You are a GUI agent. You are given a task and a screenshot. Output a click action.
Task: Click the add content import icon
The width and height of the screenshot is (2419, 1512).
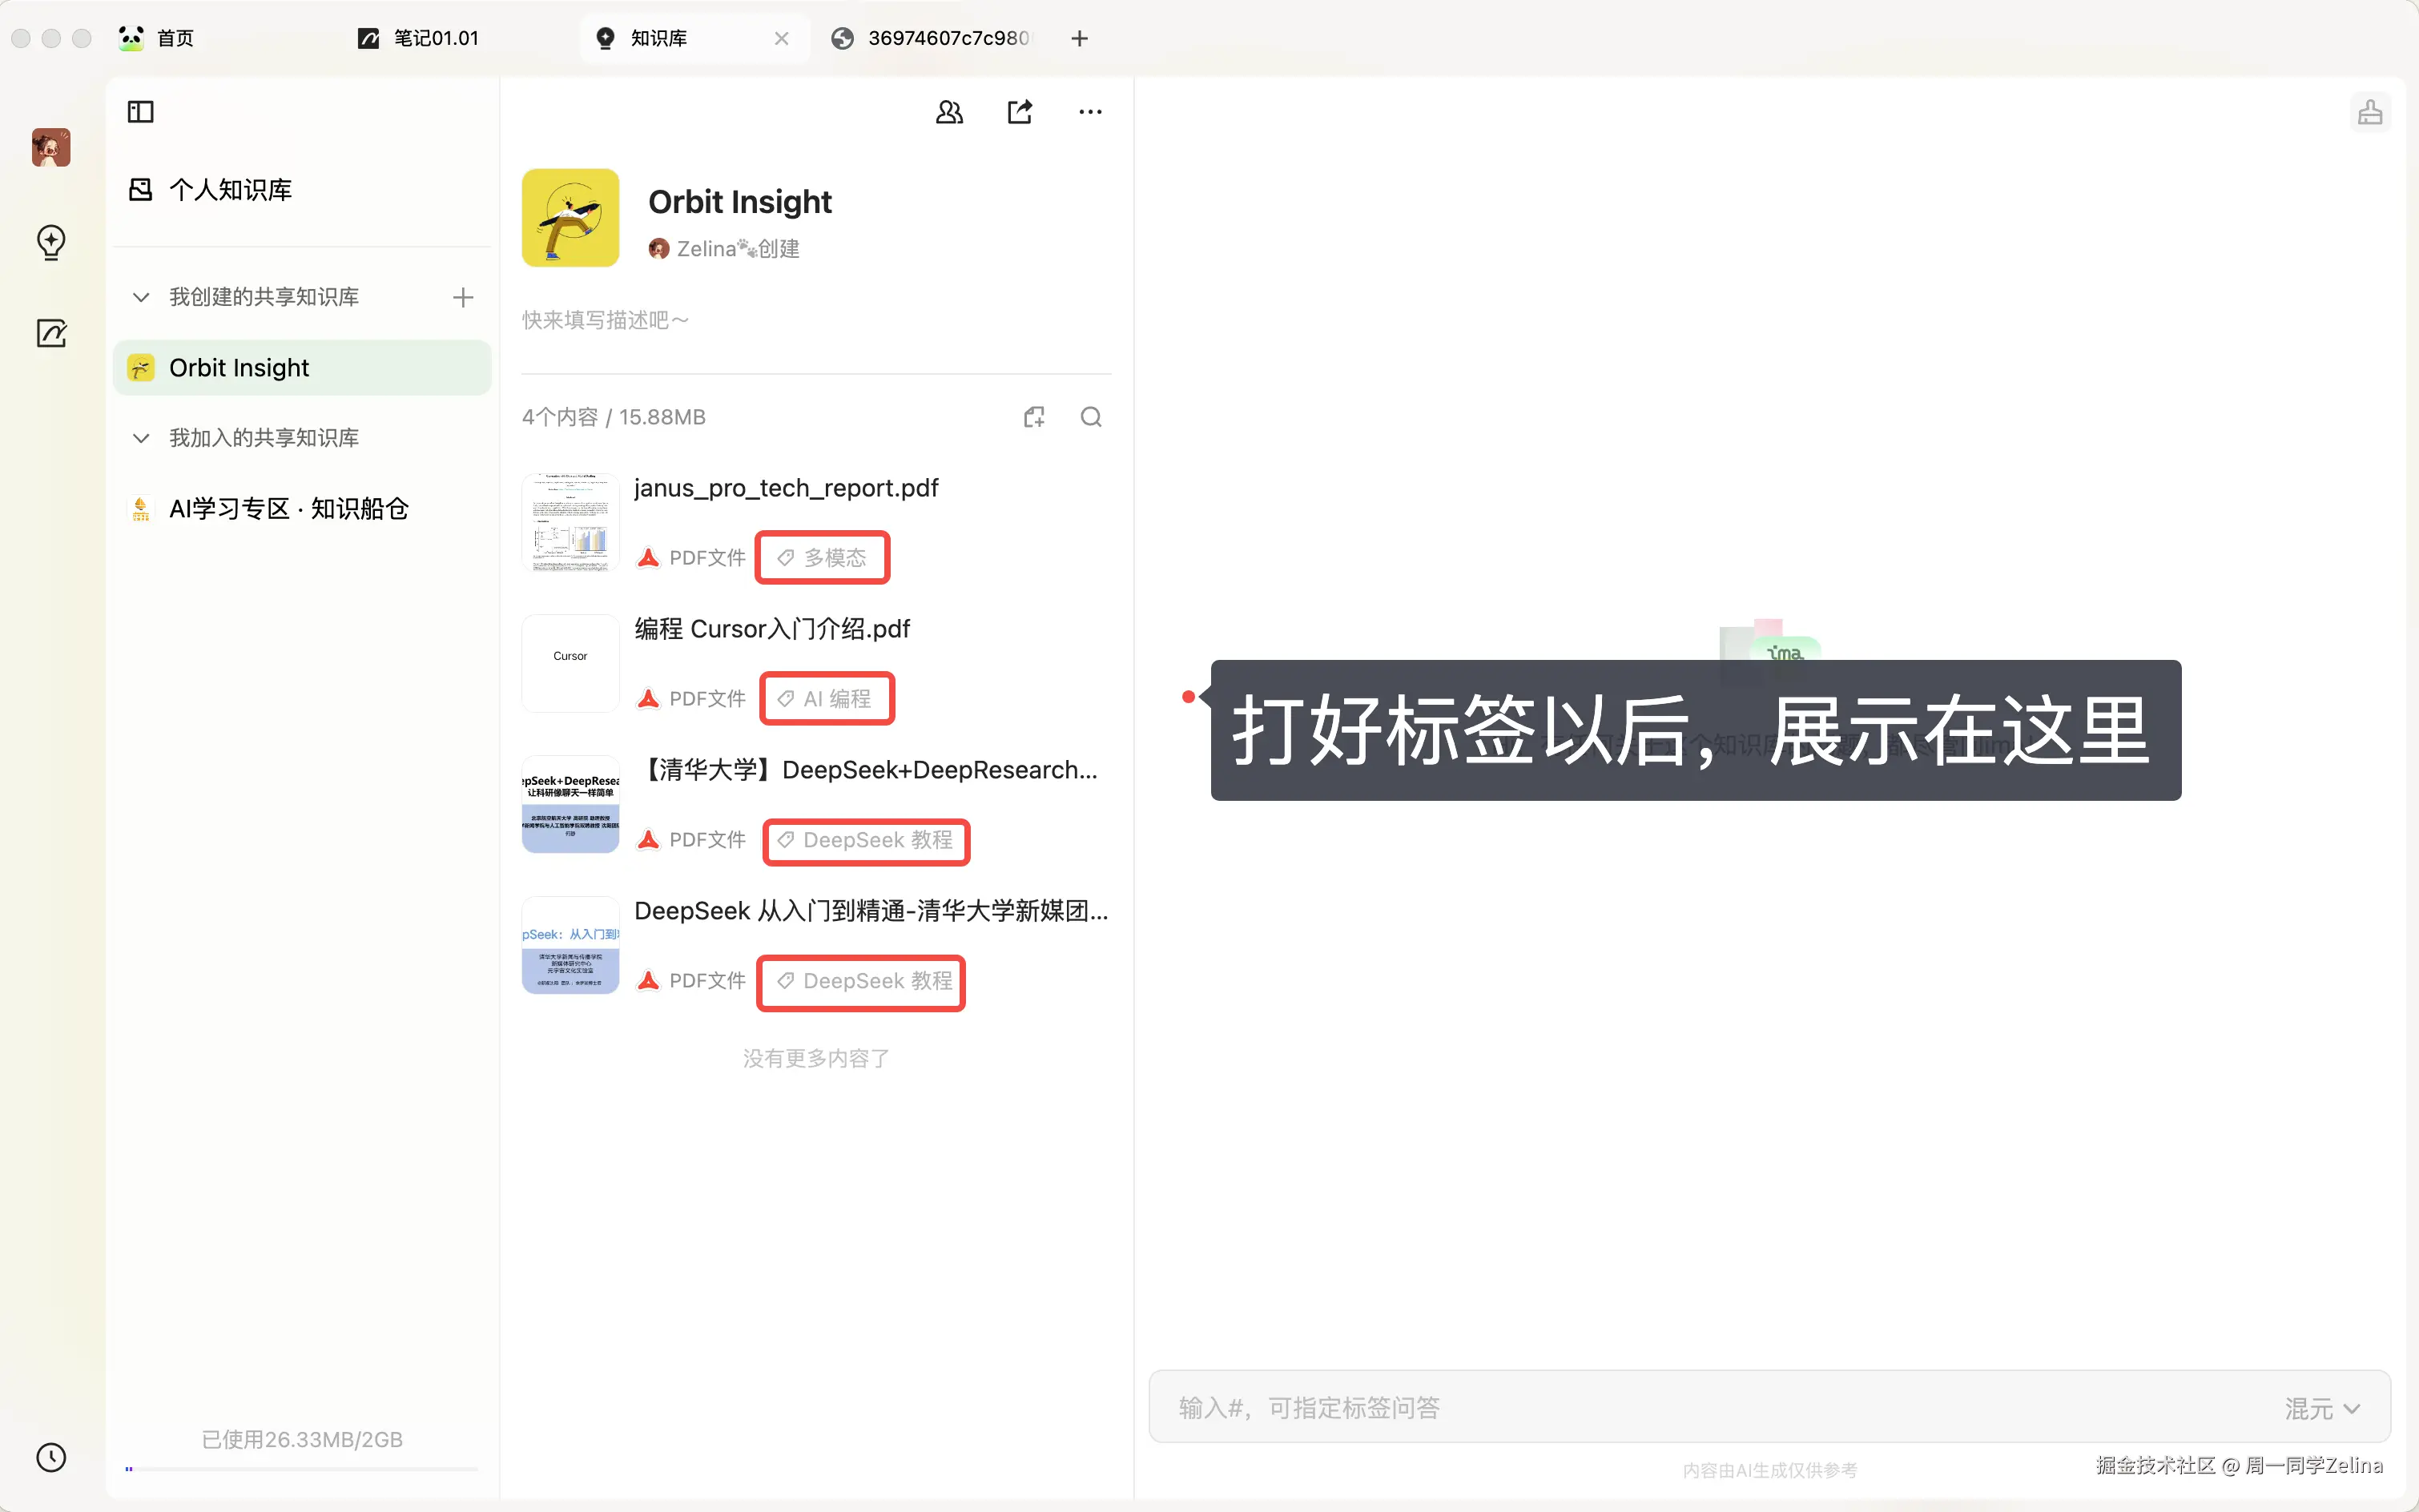(1034, 417)
